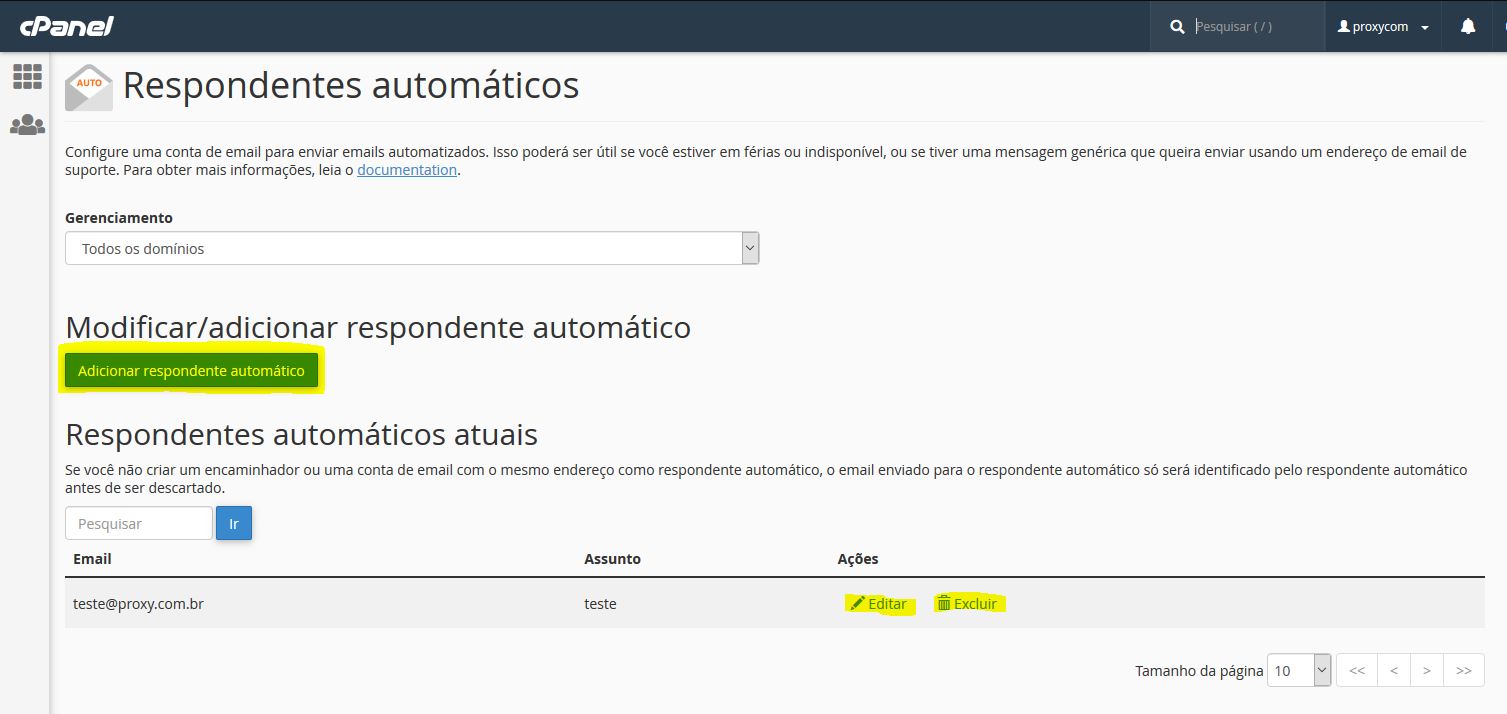Image resolution: width=1507 pixels, height=714 pixels.
Task: Select the teste@proxy.com.br email cell
Action: [x=138, y=604]
